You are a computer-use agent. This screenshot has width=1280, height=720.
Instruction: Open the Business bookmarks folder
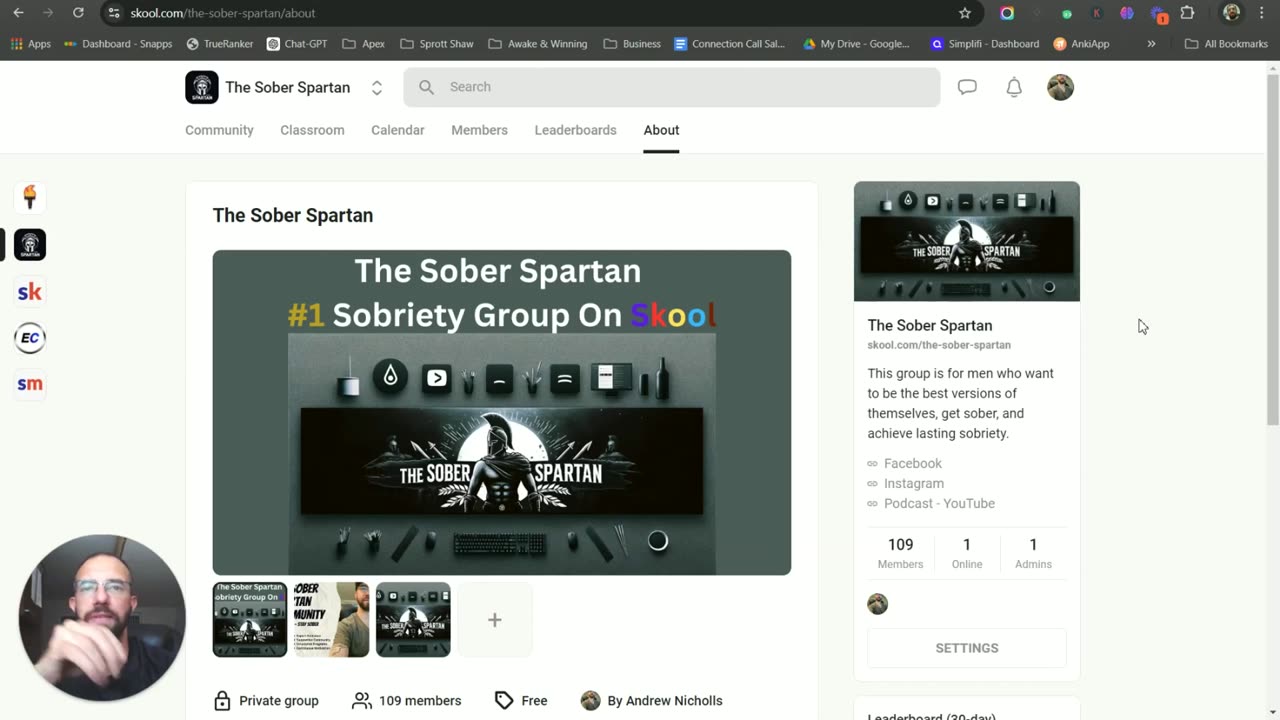[632, 44]
